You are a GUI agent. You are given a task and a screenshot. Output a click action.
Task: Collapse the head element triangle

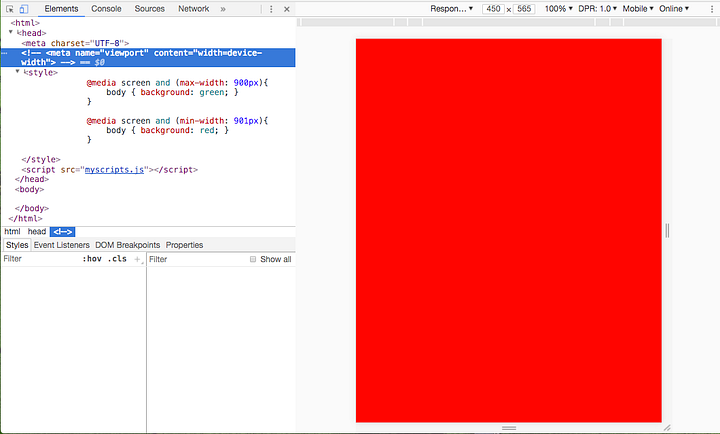[11, 32]
